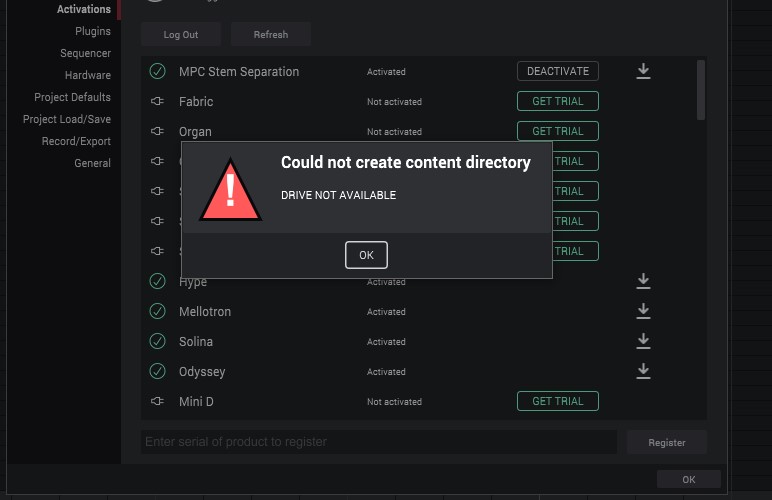Click the MPC Stem Separation name
Viewport: 772px width, 500px height.
tap(239, 71)
